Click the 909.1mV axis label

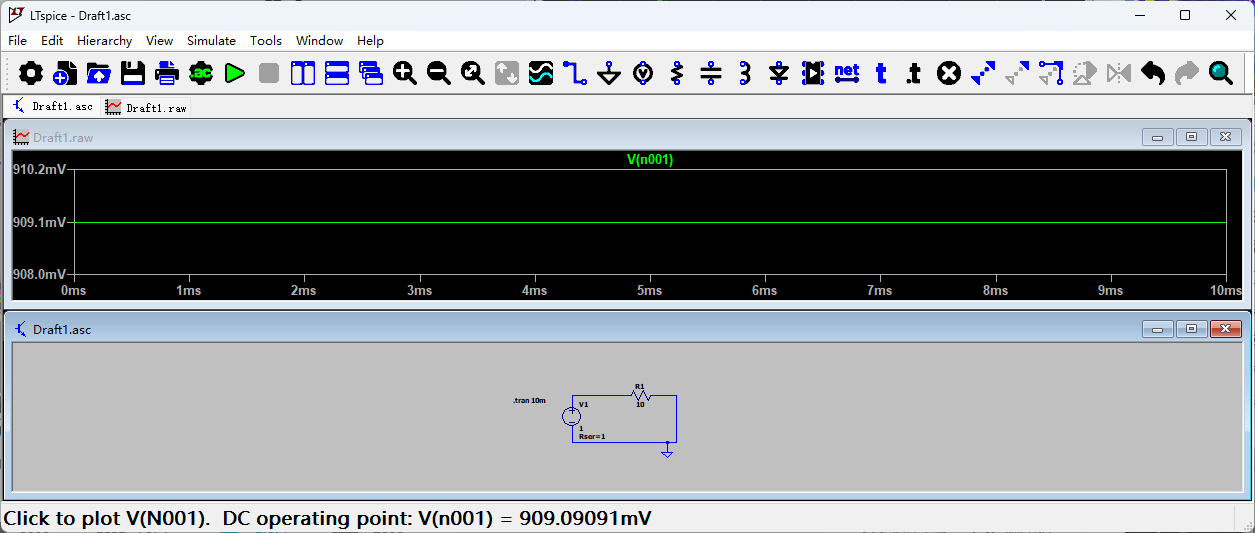pos(39,222)
